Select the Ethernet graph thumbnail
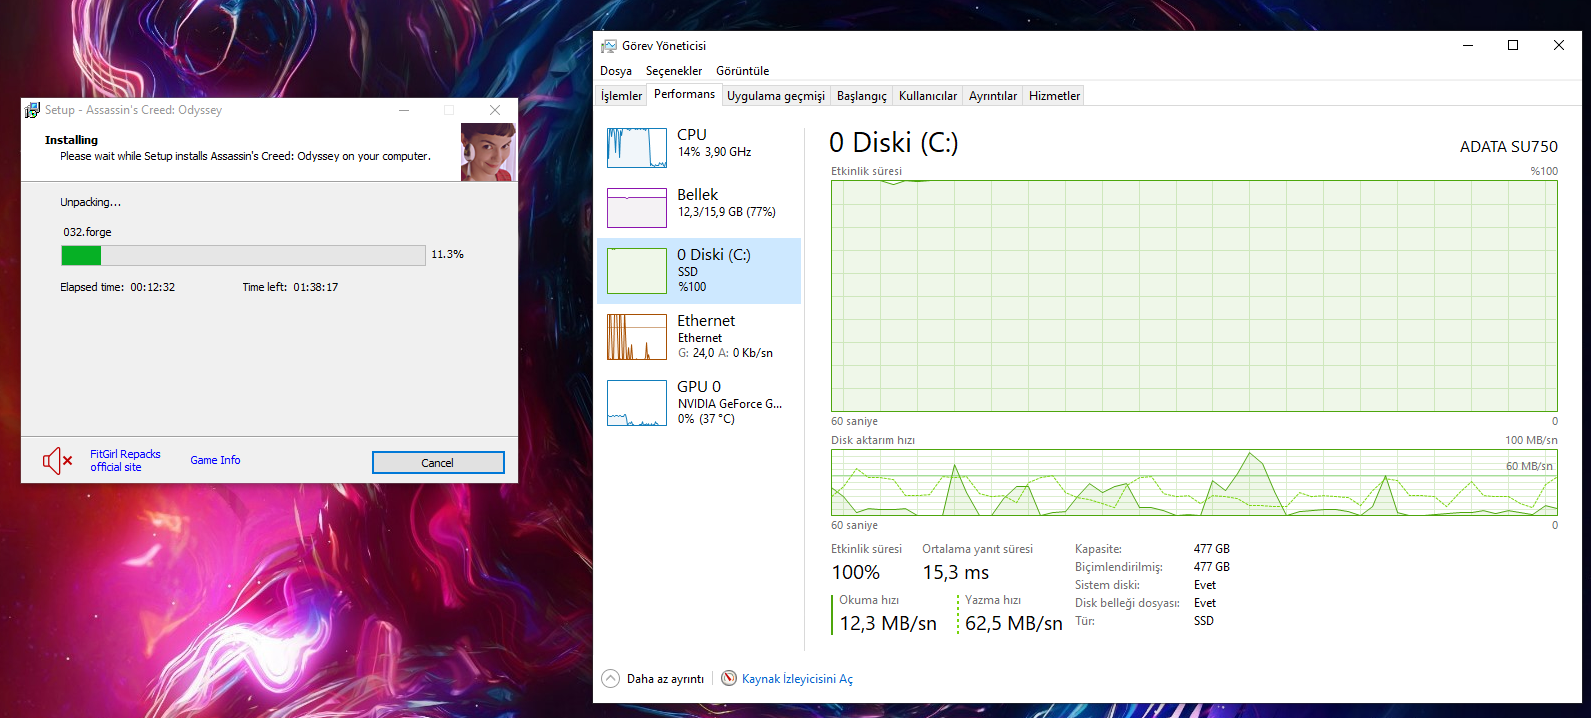Image resolution: width=1591 pixels, height=718 pixels. click(637, 337)
